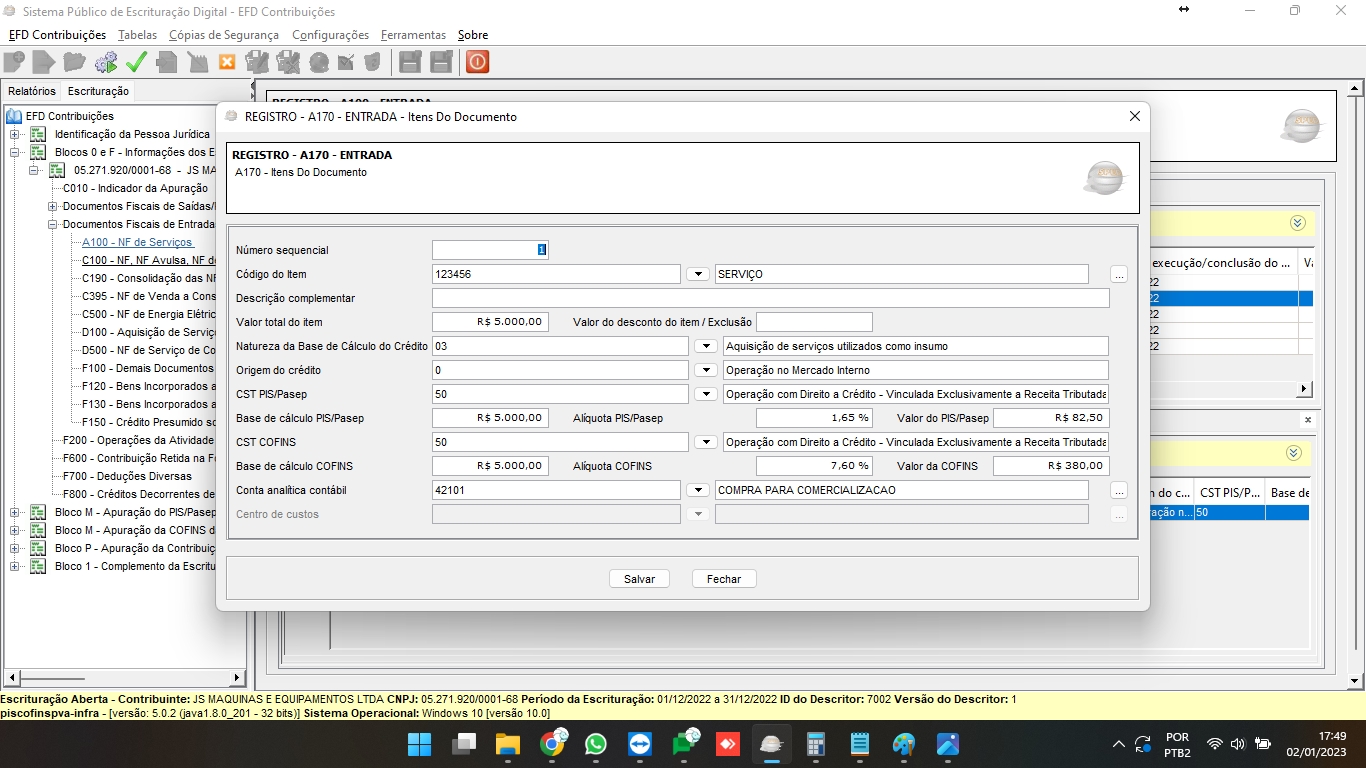The width and height of the screenshot is (1366, 768).
Task: Click the Salvar button
Action: (x=639, y=579)
